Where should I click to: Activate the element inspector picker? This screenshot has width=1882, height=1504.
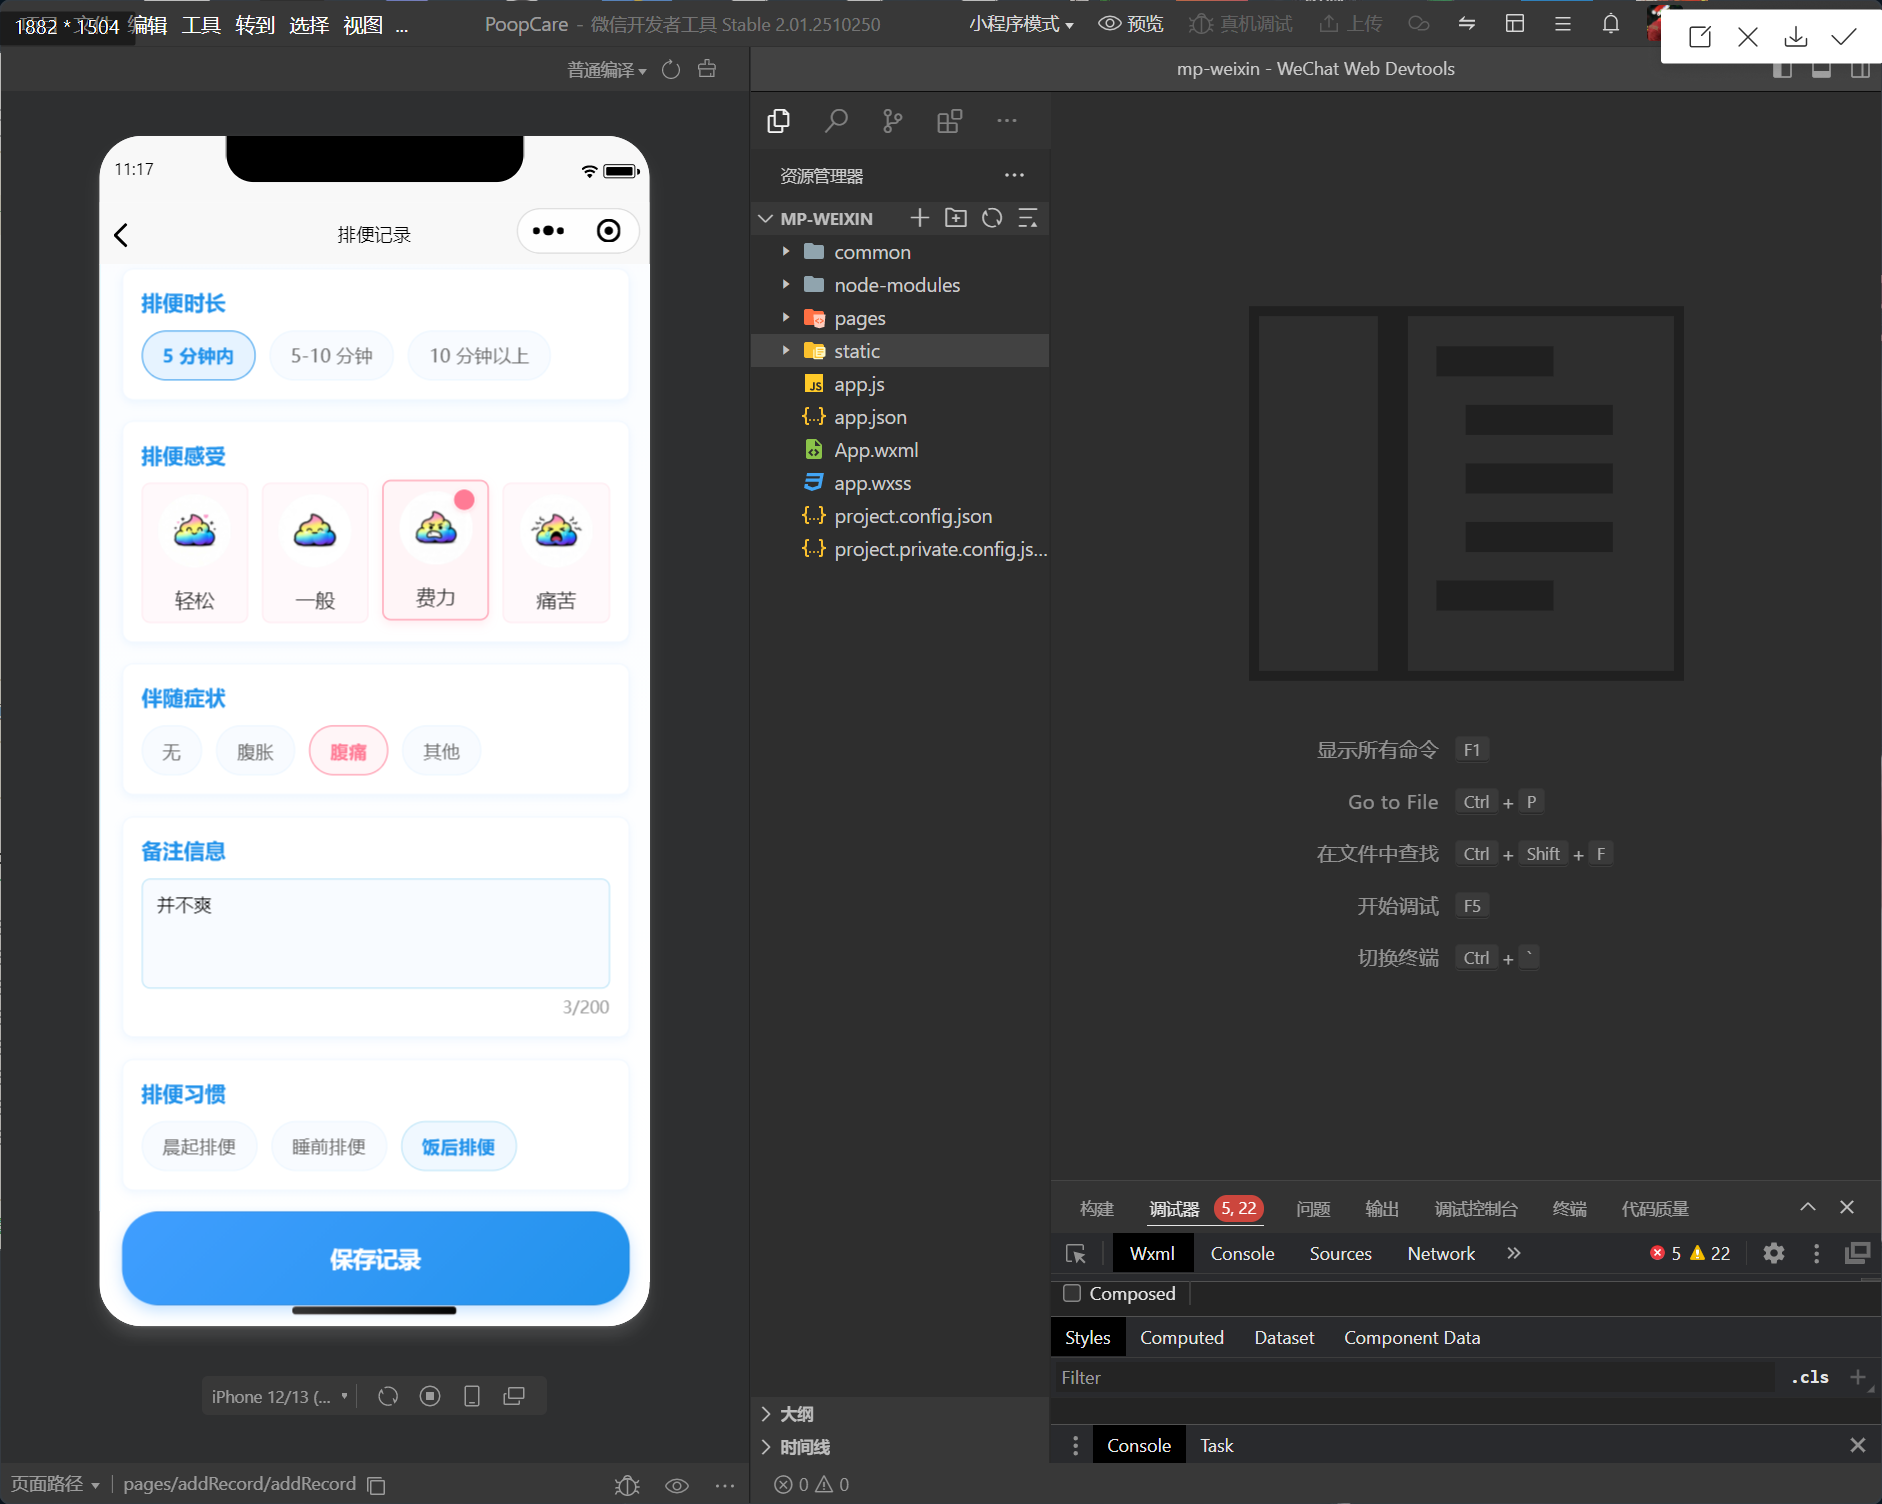click(x=1076, y=1253)
